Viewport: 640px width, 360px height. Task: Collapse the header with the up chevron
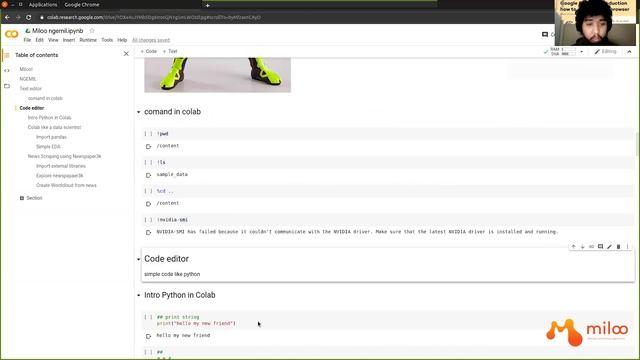(629, 52)
